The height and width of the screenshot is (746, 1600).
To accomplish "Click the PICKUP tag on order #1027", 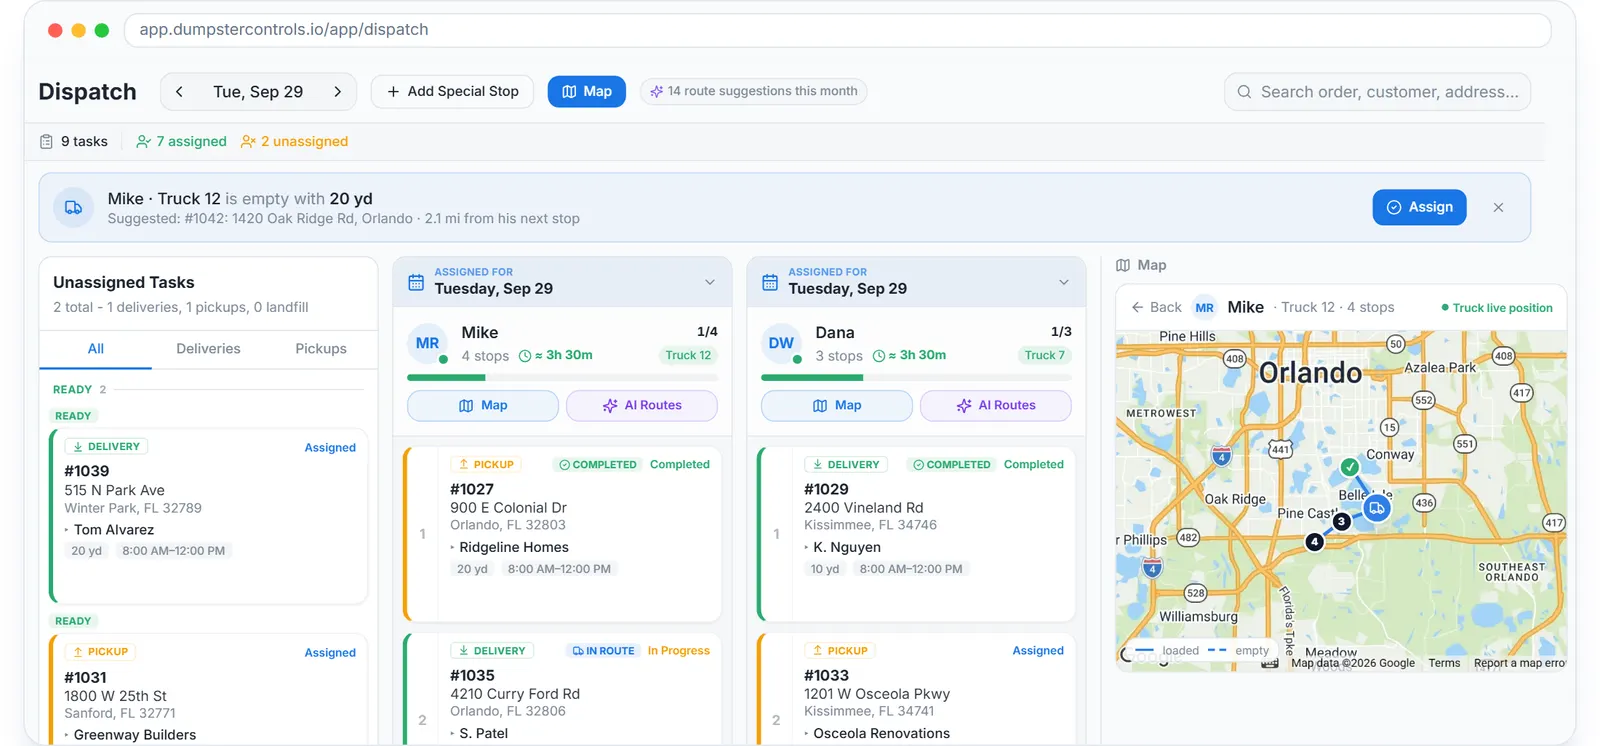I will [487, 465].
